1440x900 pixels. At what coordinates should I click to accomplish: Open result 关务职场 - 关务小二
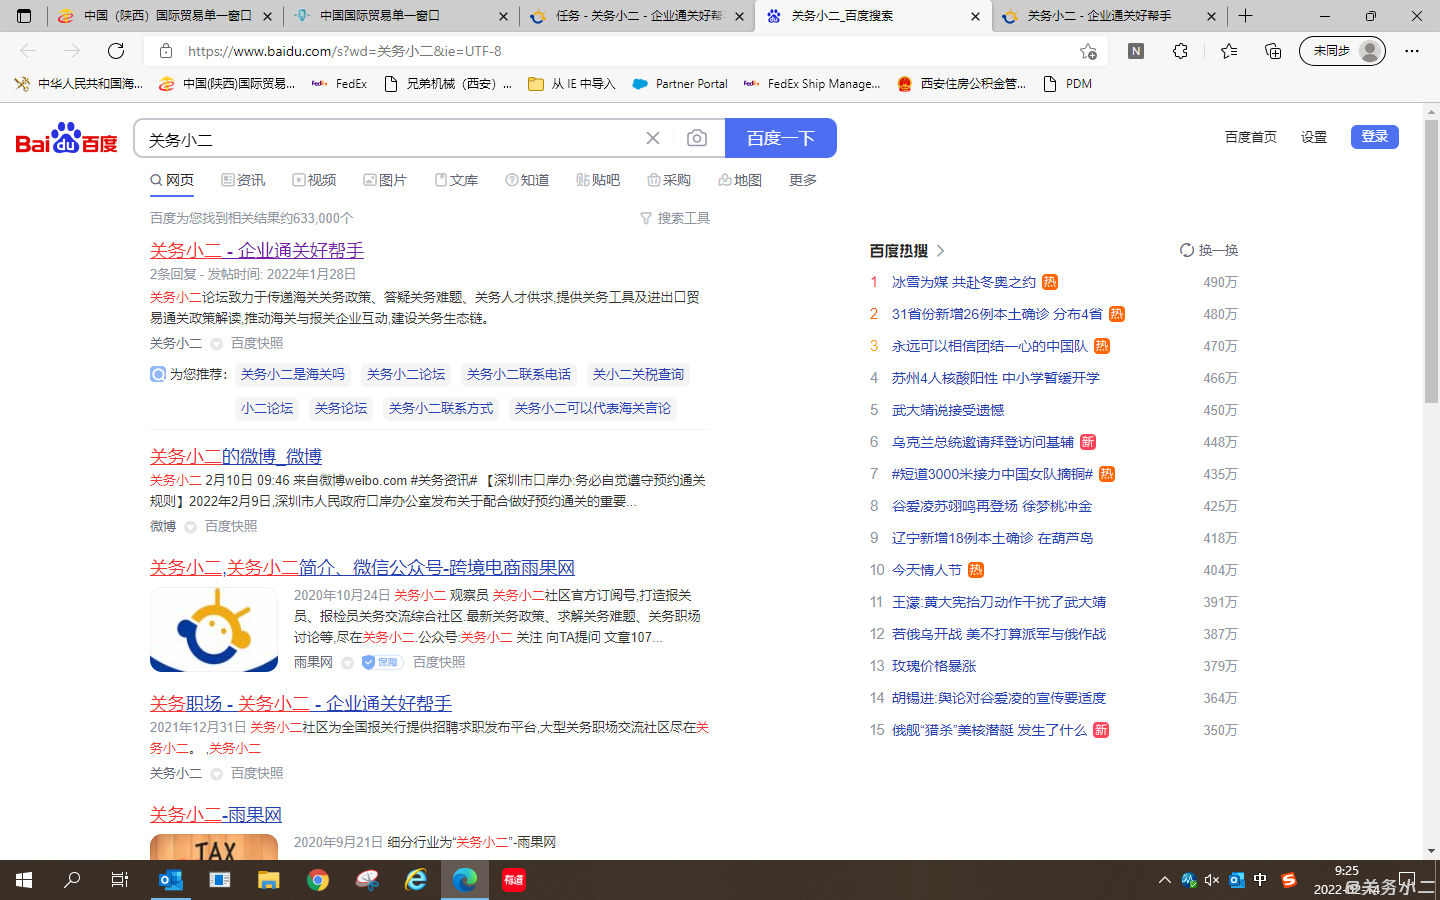[x=301, y=703]
